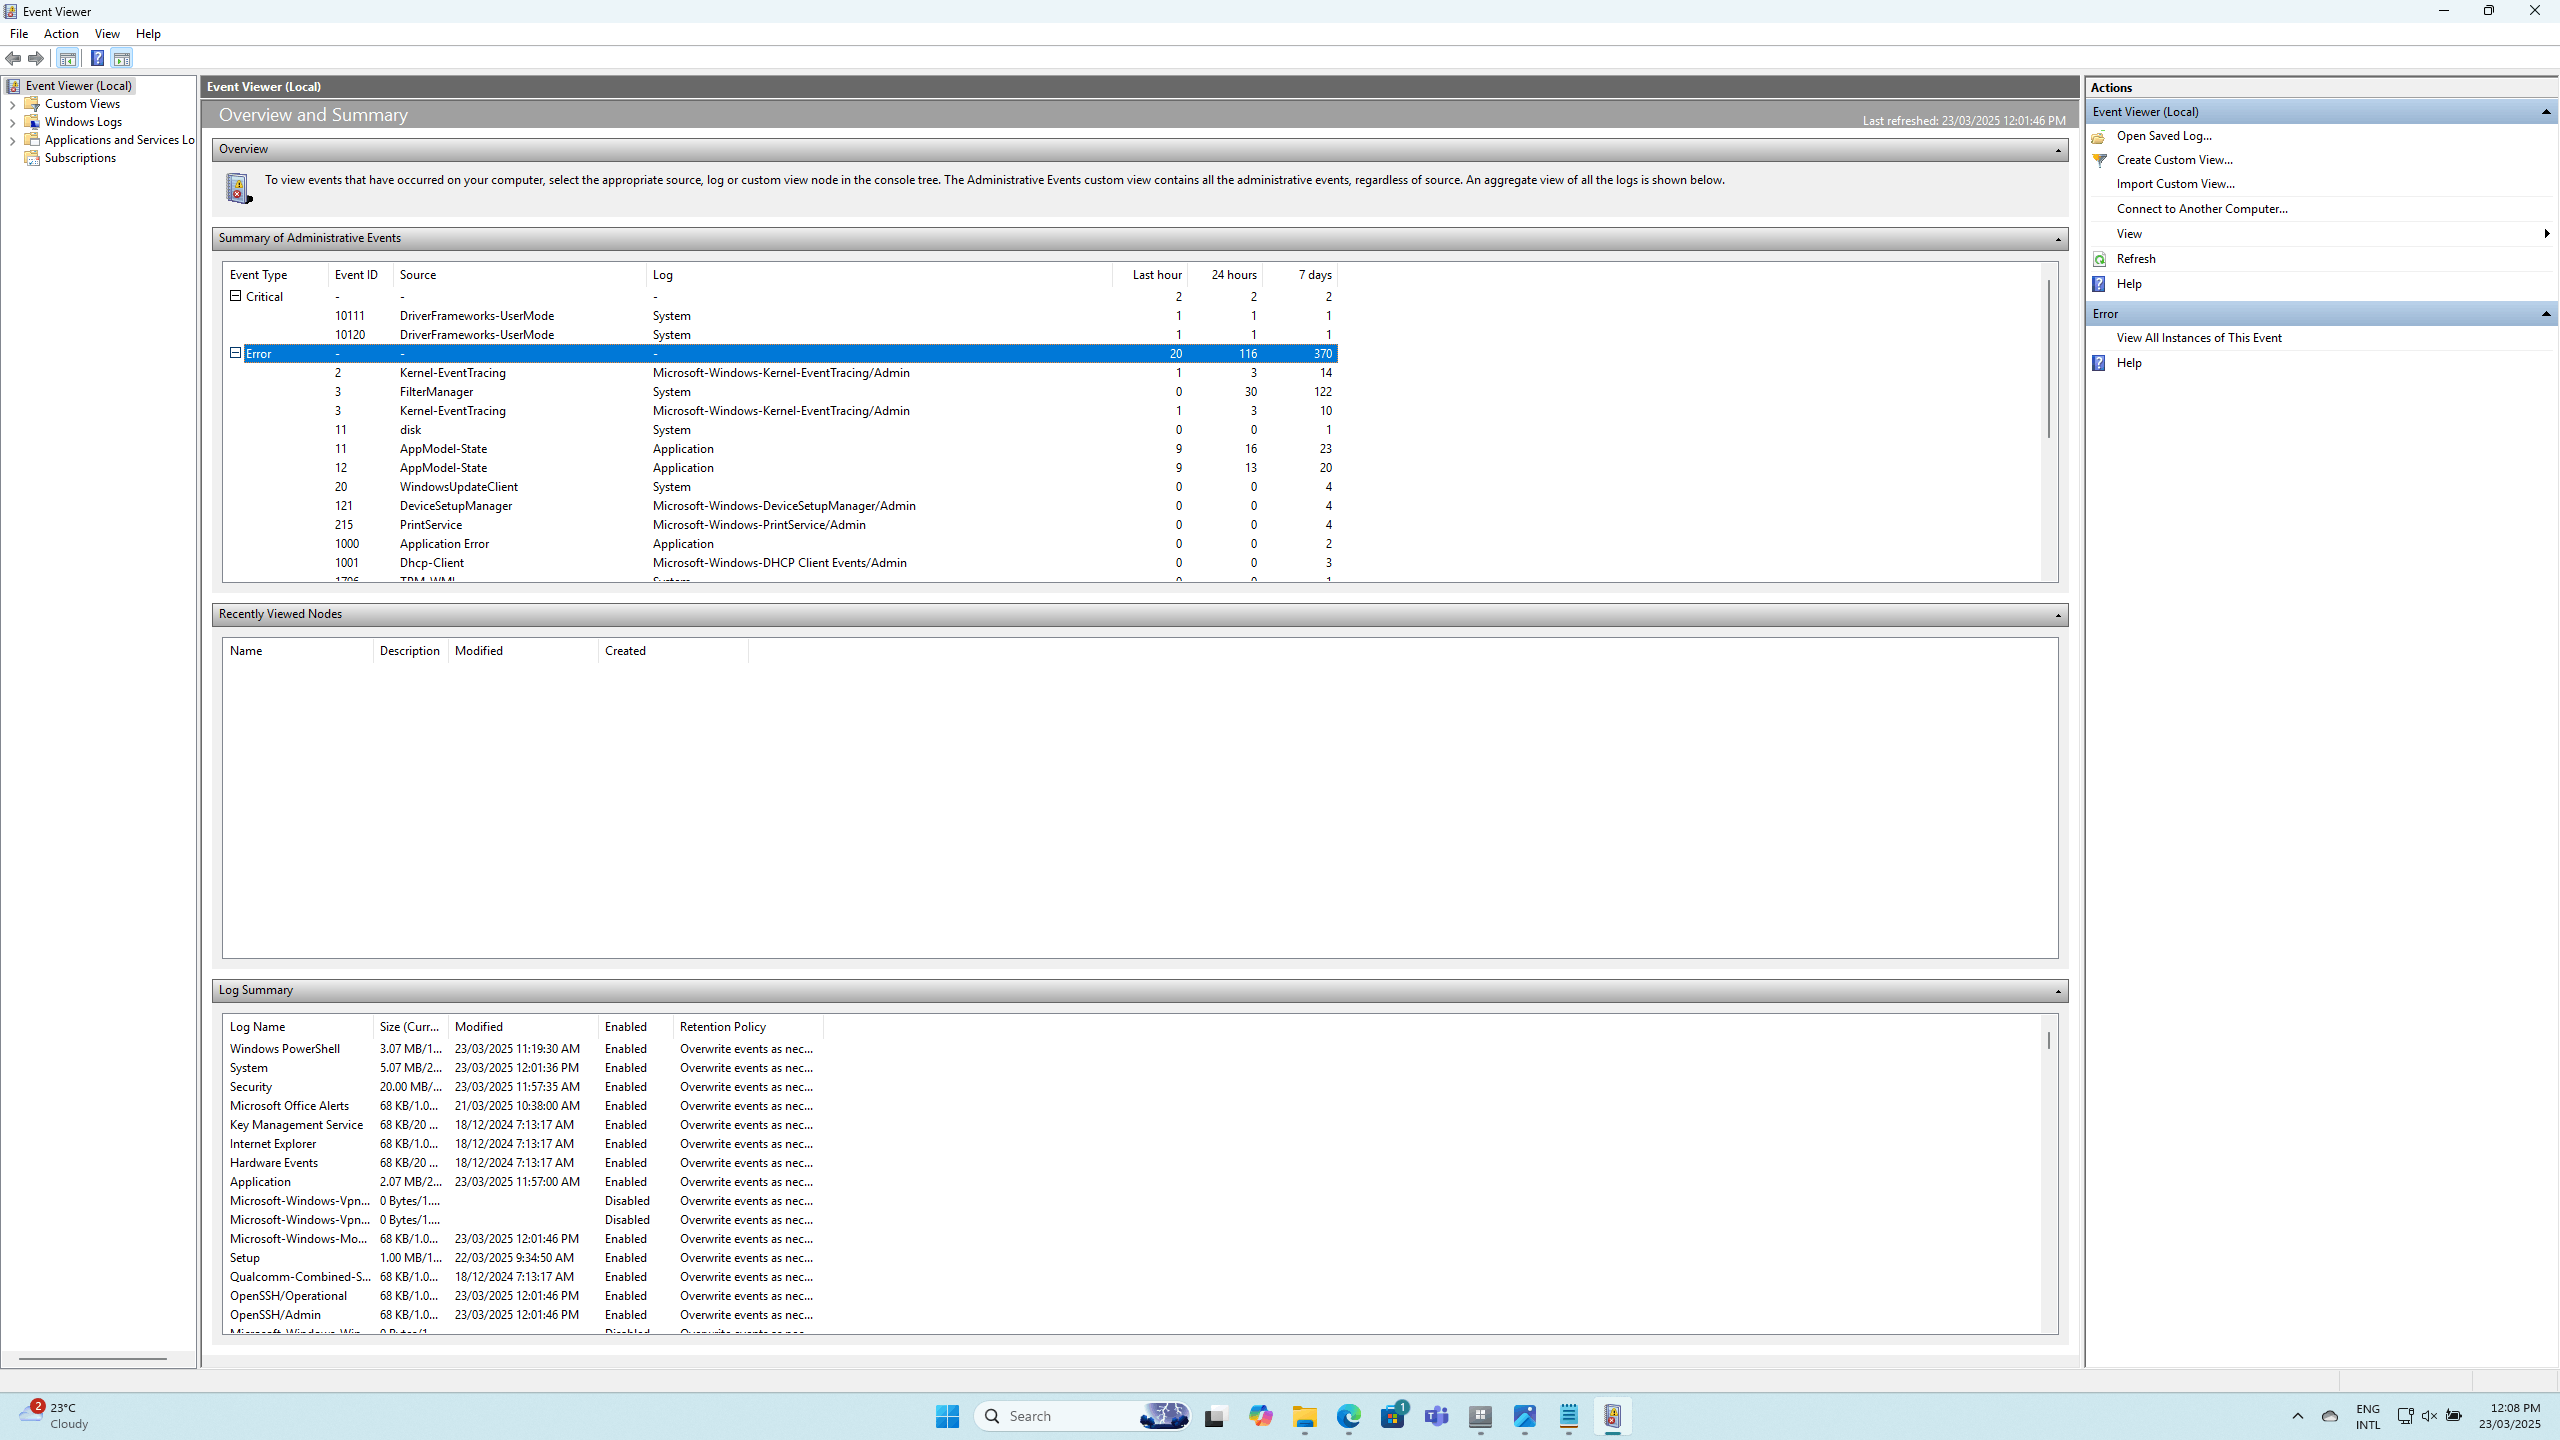Click the Open Saved Log folder icon
The image size is (2560, 1440).
[x=2099, y=136]
